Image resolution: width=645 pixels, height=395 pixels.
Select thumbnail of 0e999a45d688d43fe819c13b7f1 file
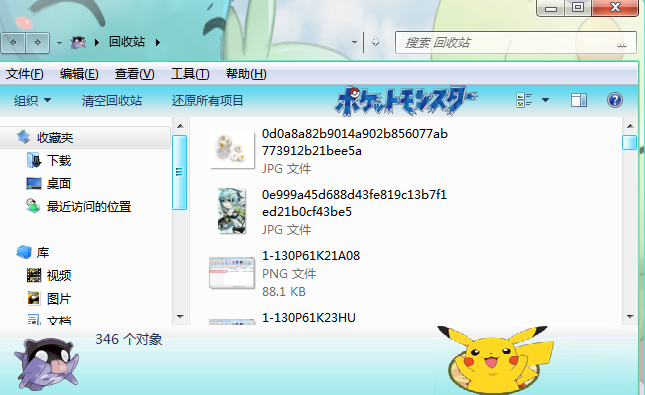(x=232, y=211)
